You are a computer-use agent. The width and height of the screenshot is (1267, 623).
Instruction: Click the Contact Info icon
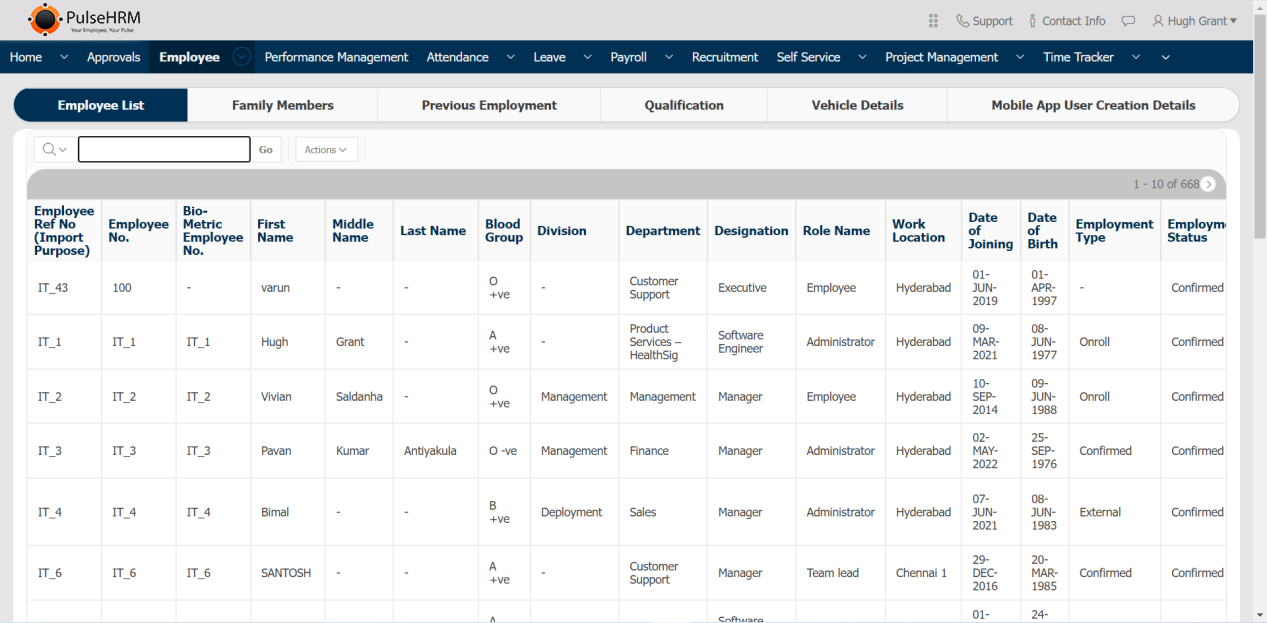[x=1033, y=21]
